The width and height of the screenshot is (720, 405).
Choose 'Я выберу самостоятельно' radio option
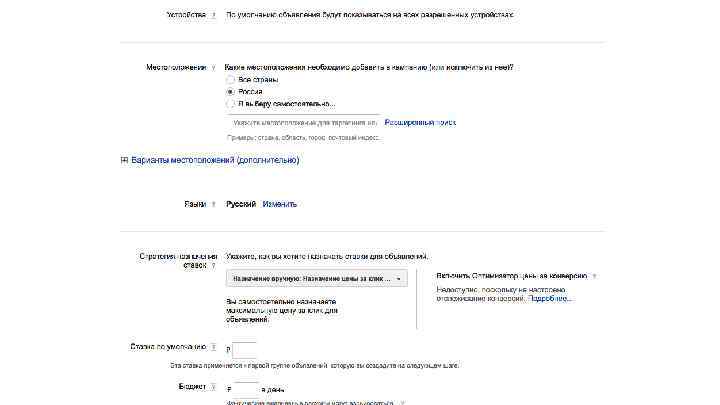coord(231,104)
